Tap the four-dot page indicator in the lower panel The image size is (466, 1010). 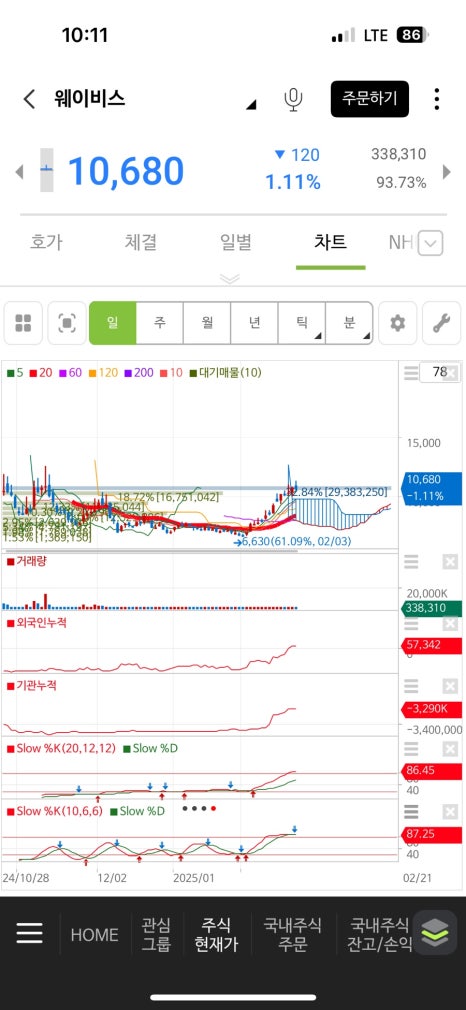[x=199, y=808]
